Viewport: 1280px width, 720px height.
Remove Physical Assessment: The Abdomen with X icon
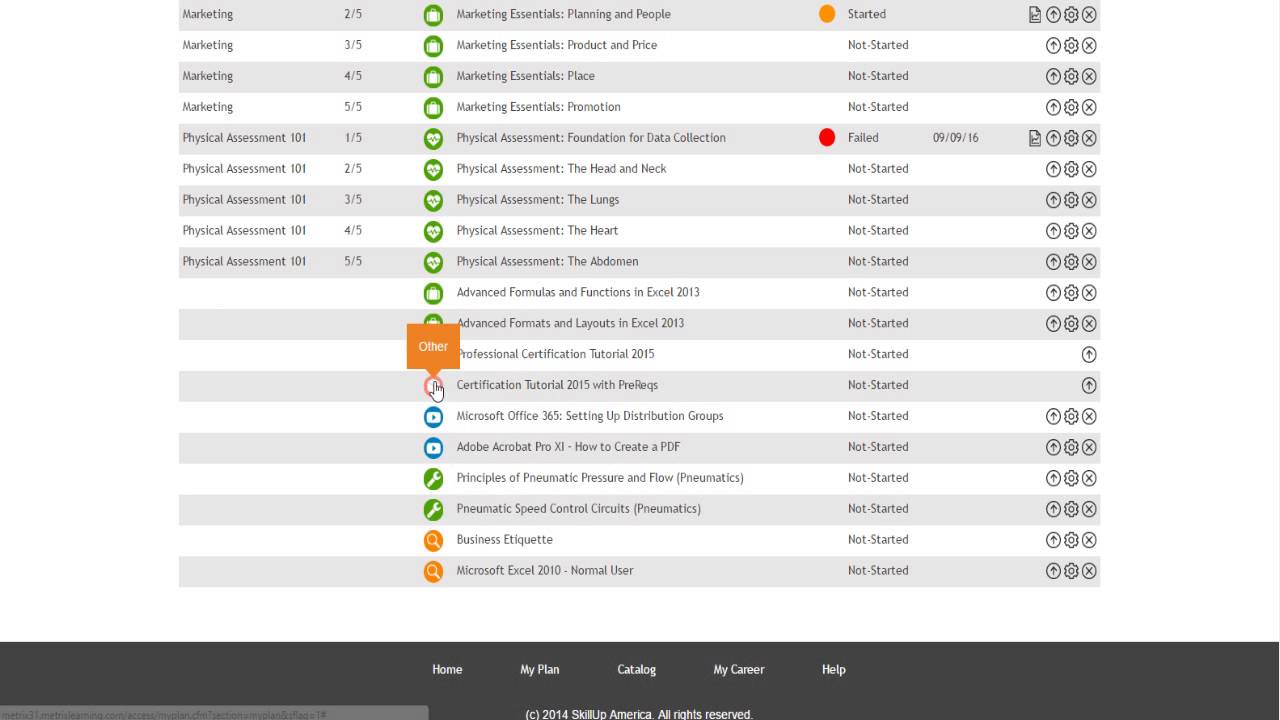1089,262
